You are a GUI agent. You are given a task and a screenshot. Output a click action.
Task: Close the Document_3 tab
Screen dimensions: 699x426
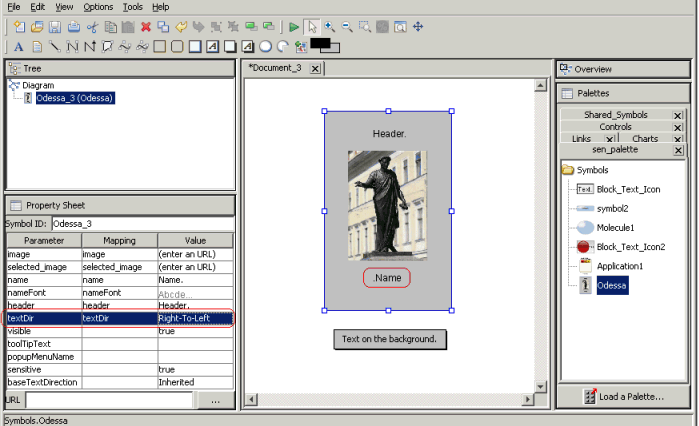(315, 68)
